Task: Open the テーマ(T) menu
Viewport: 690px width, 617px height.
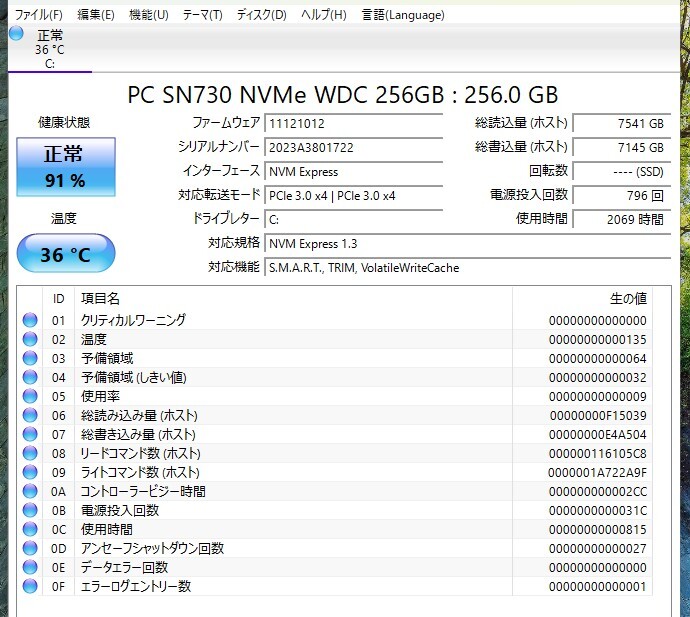Action: click(x=202, y=15)
